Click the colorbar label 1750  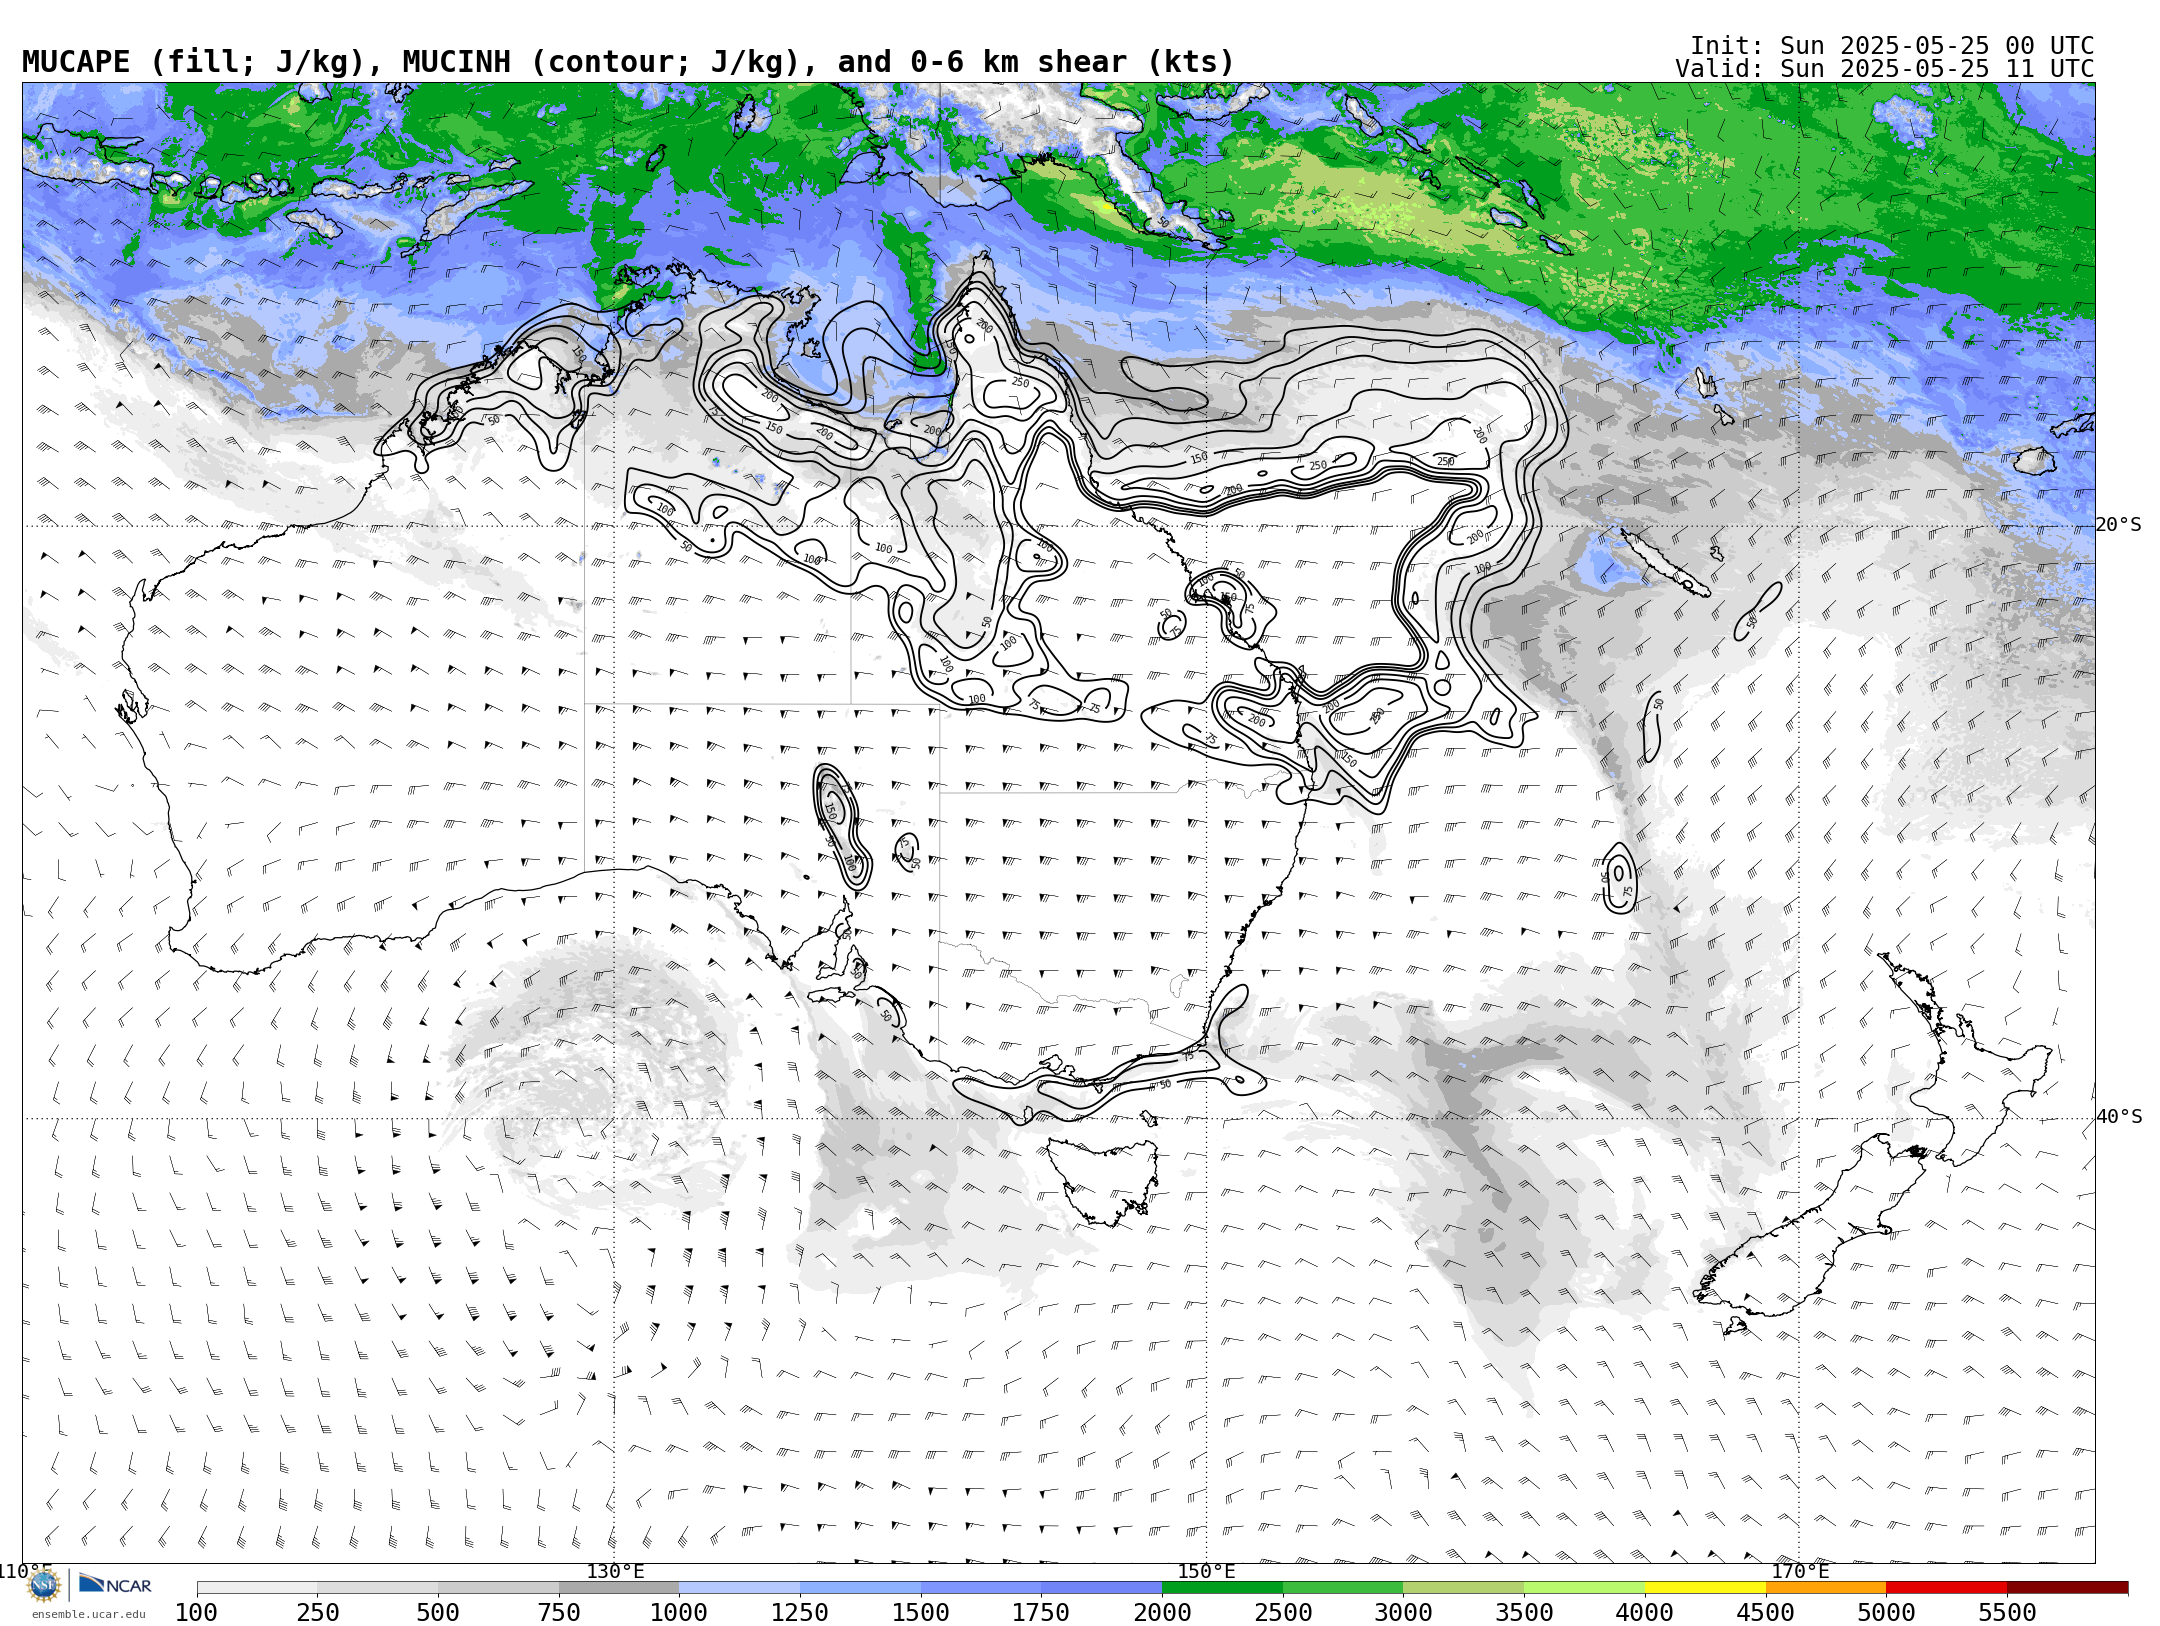pos(1041,1612)
